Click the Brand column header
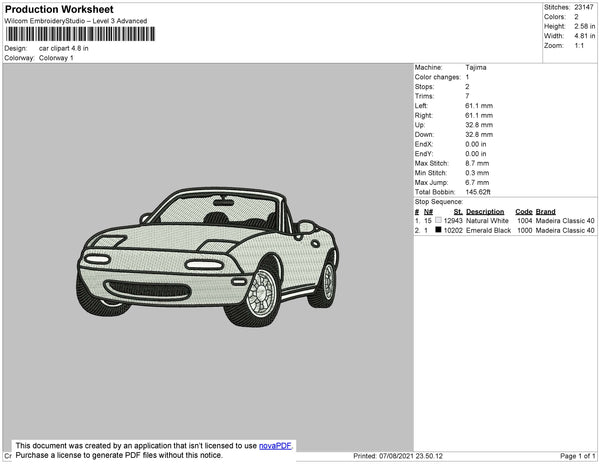Image resolution: width=600 pixels, height=464 pixels. click(x=545, y=211)
